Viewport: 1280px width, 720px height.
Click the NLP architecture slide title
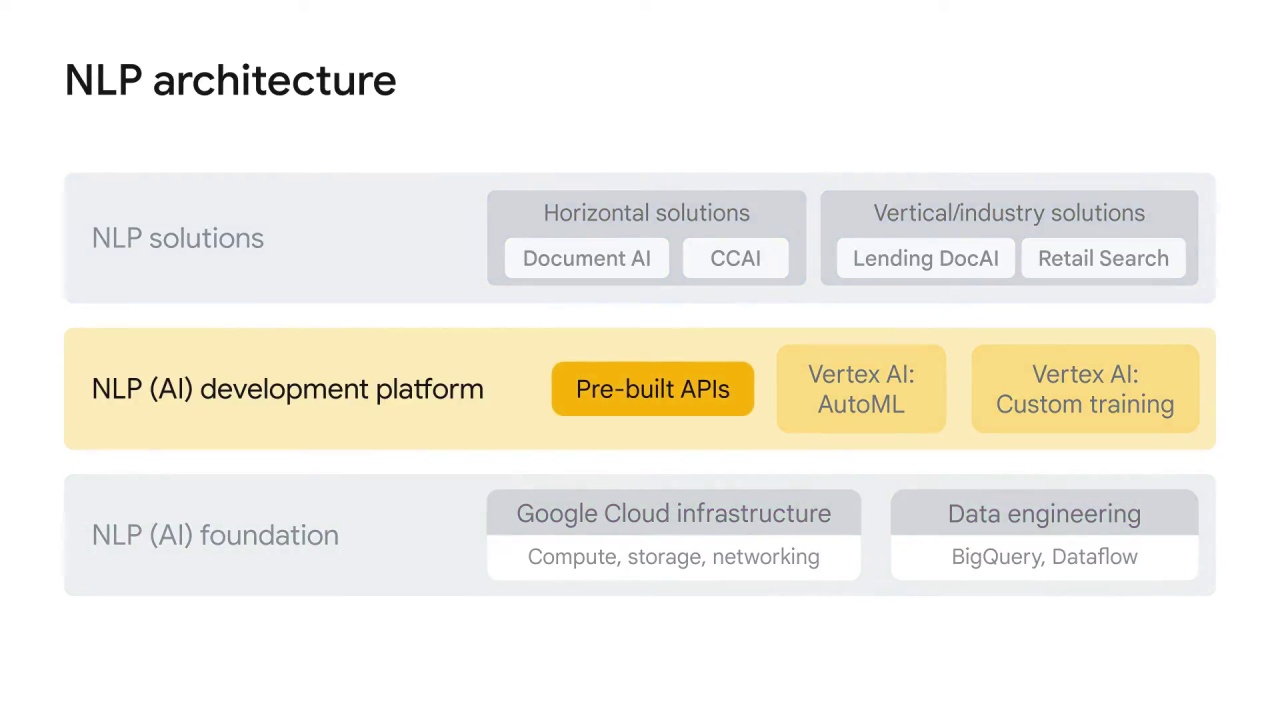click(230, 81)
